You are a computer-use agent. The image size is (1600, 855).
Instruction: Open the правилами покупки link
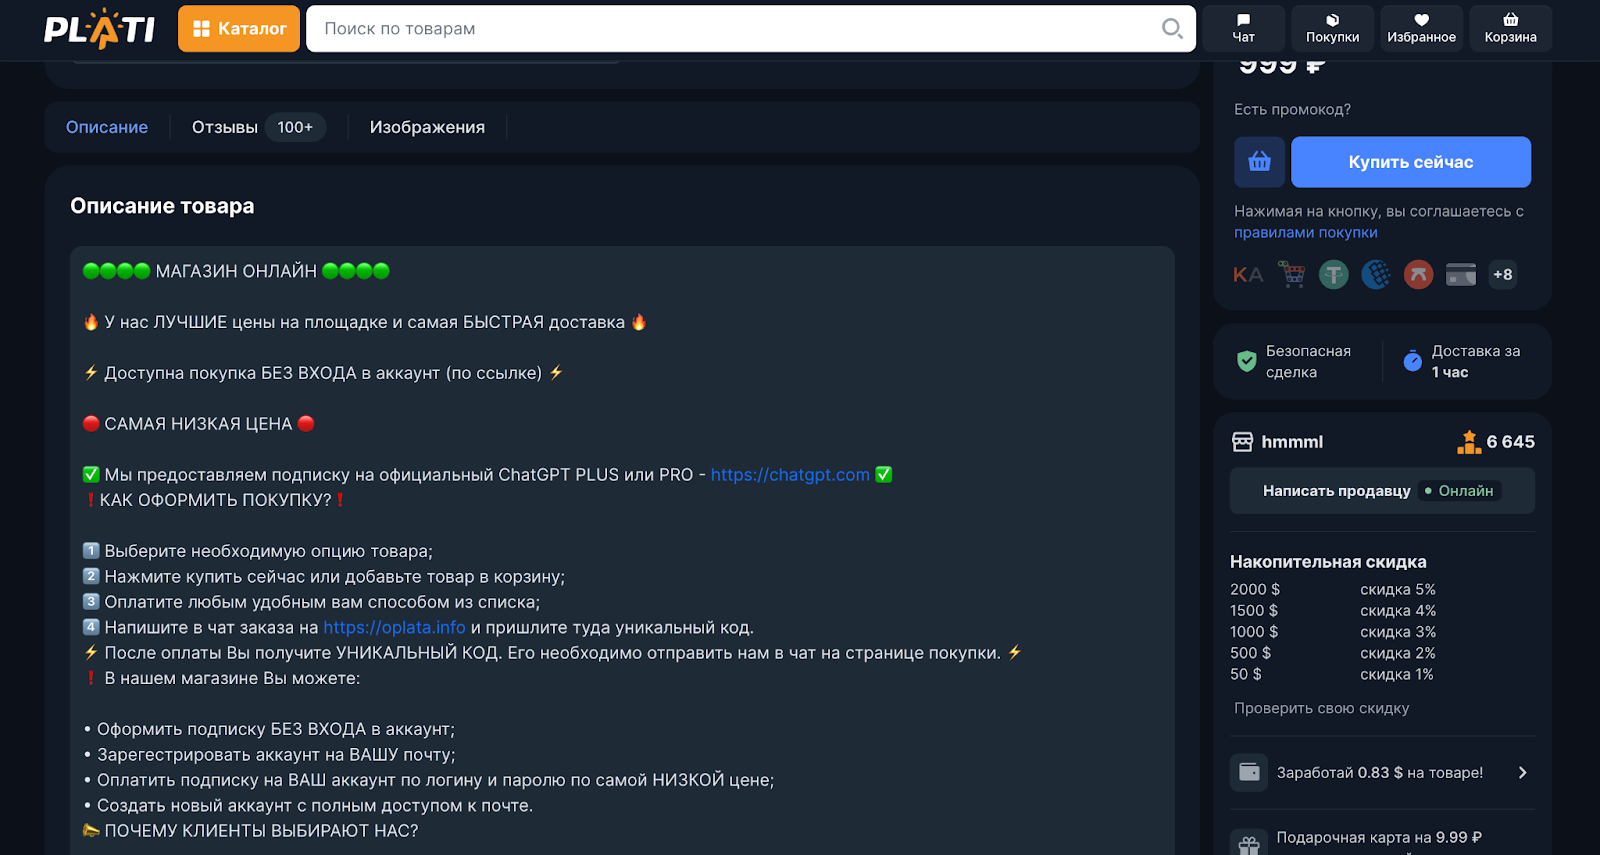1305,232
